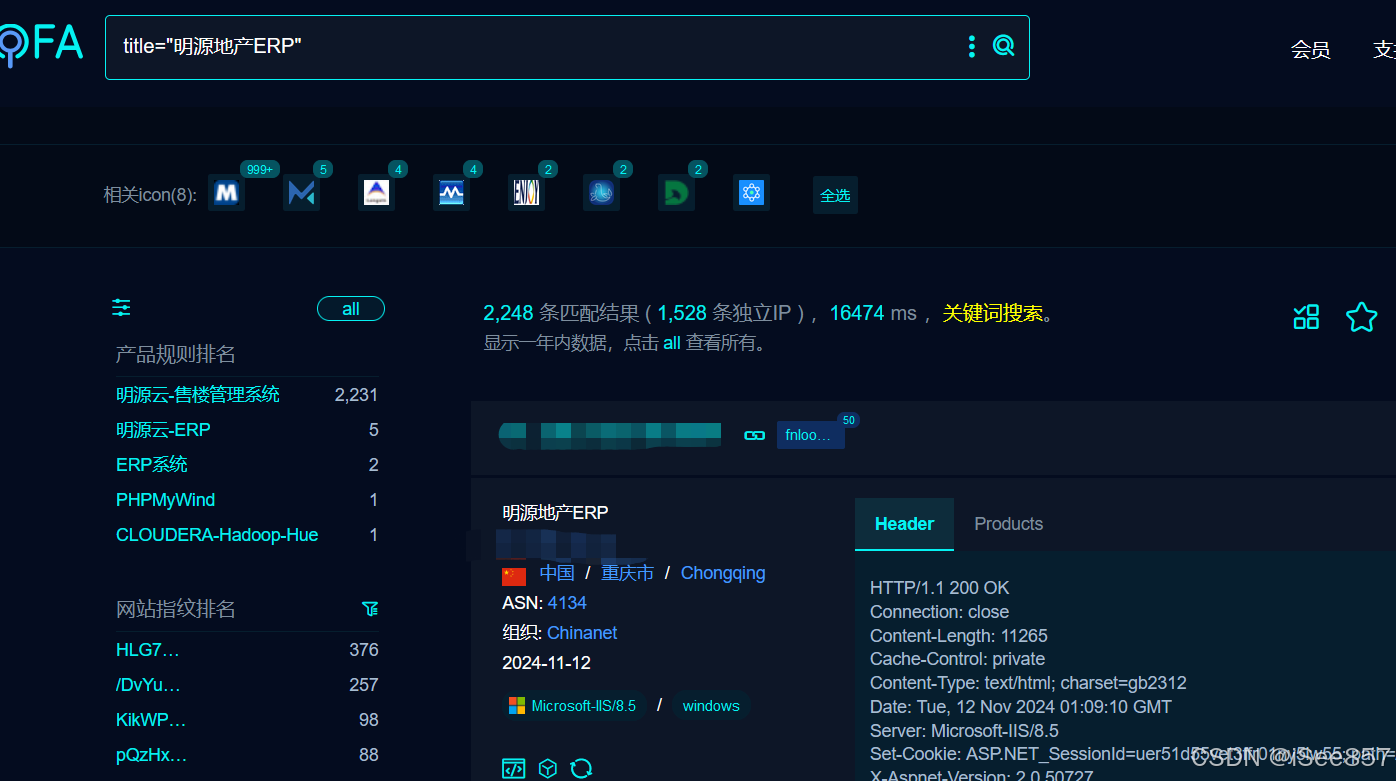Screen dimensions: 1396x781
Task: Click the 重庆市 region link
Action: pyautogui.click(x=627, y=573)
